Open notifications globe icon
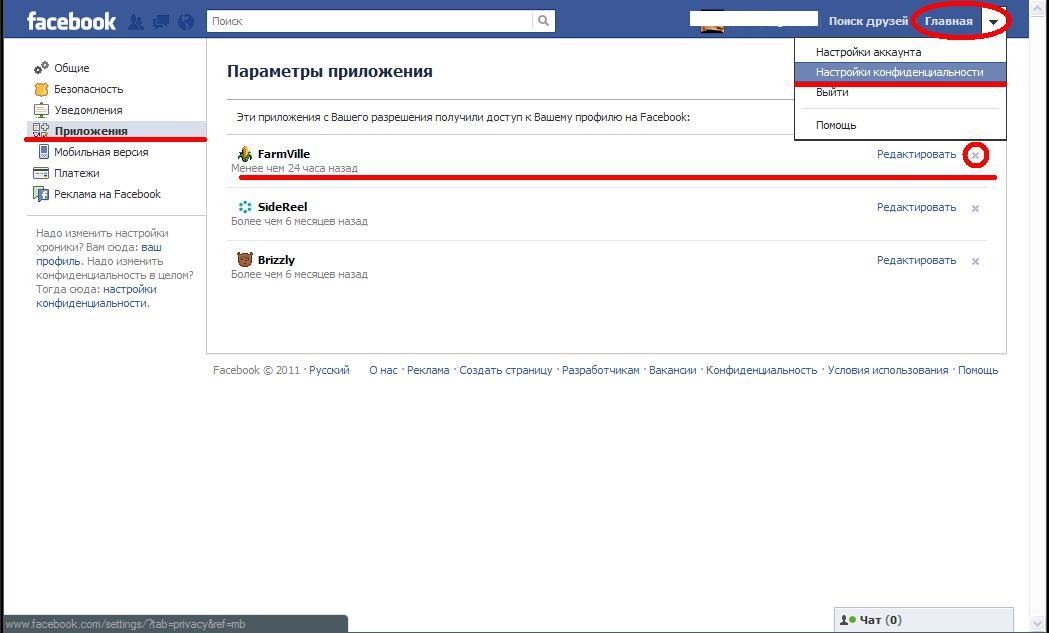Screen dimensions: 1049x633 click(186, 22)
